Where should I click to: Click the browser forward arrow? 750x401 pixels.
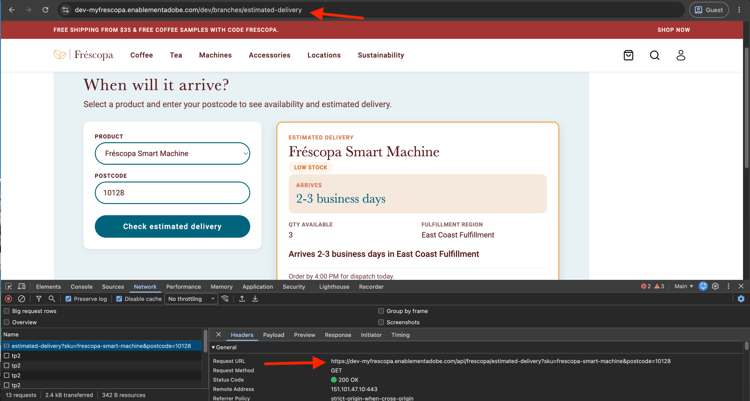coord(28,10)
